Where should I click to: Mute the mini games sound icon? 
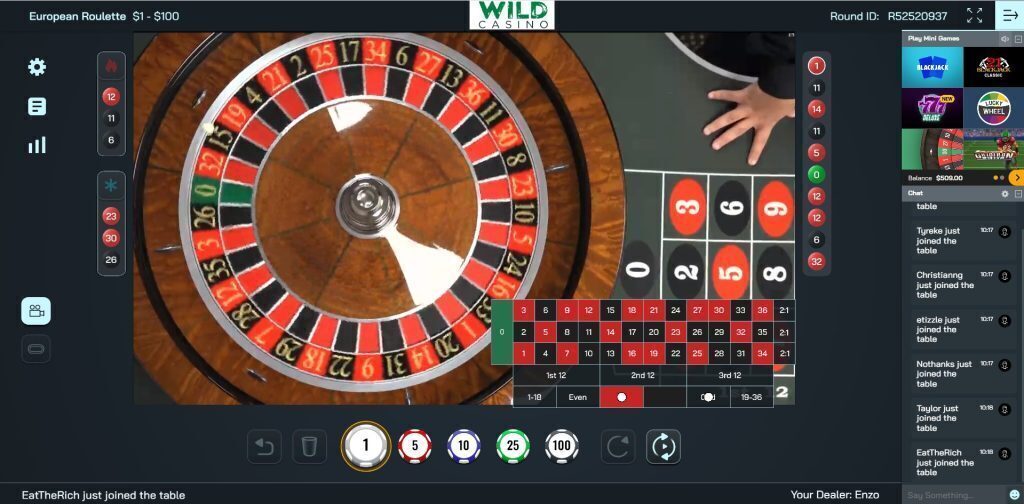1004,39
